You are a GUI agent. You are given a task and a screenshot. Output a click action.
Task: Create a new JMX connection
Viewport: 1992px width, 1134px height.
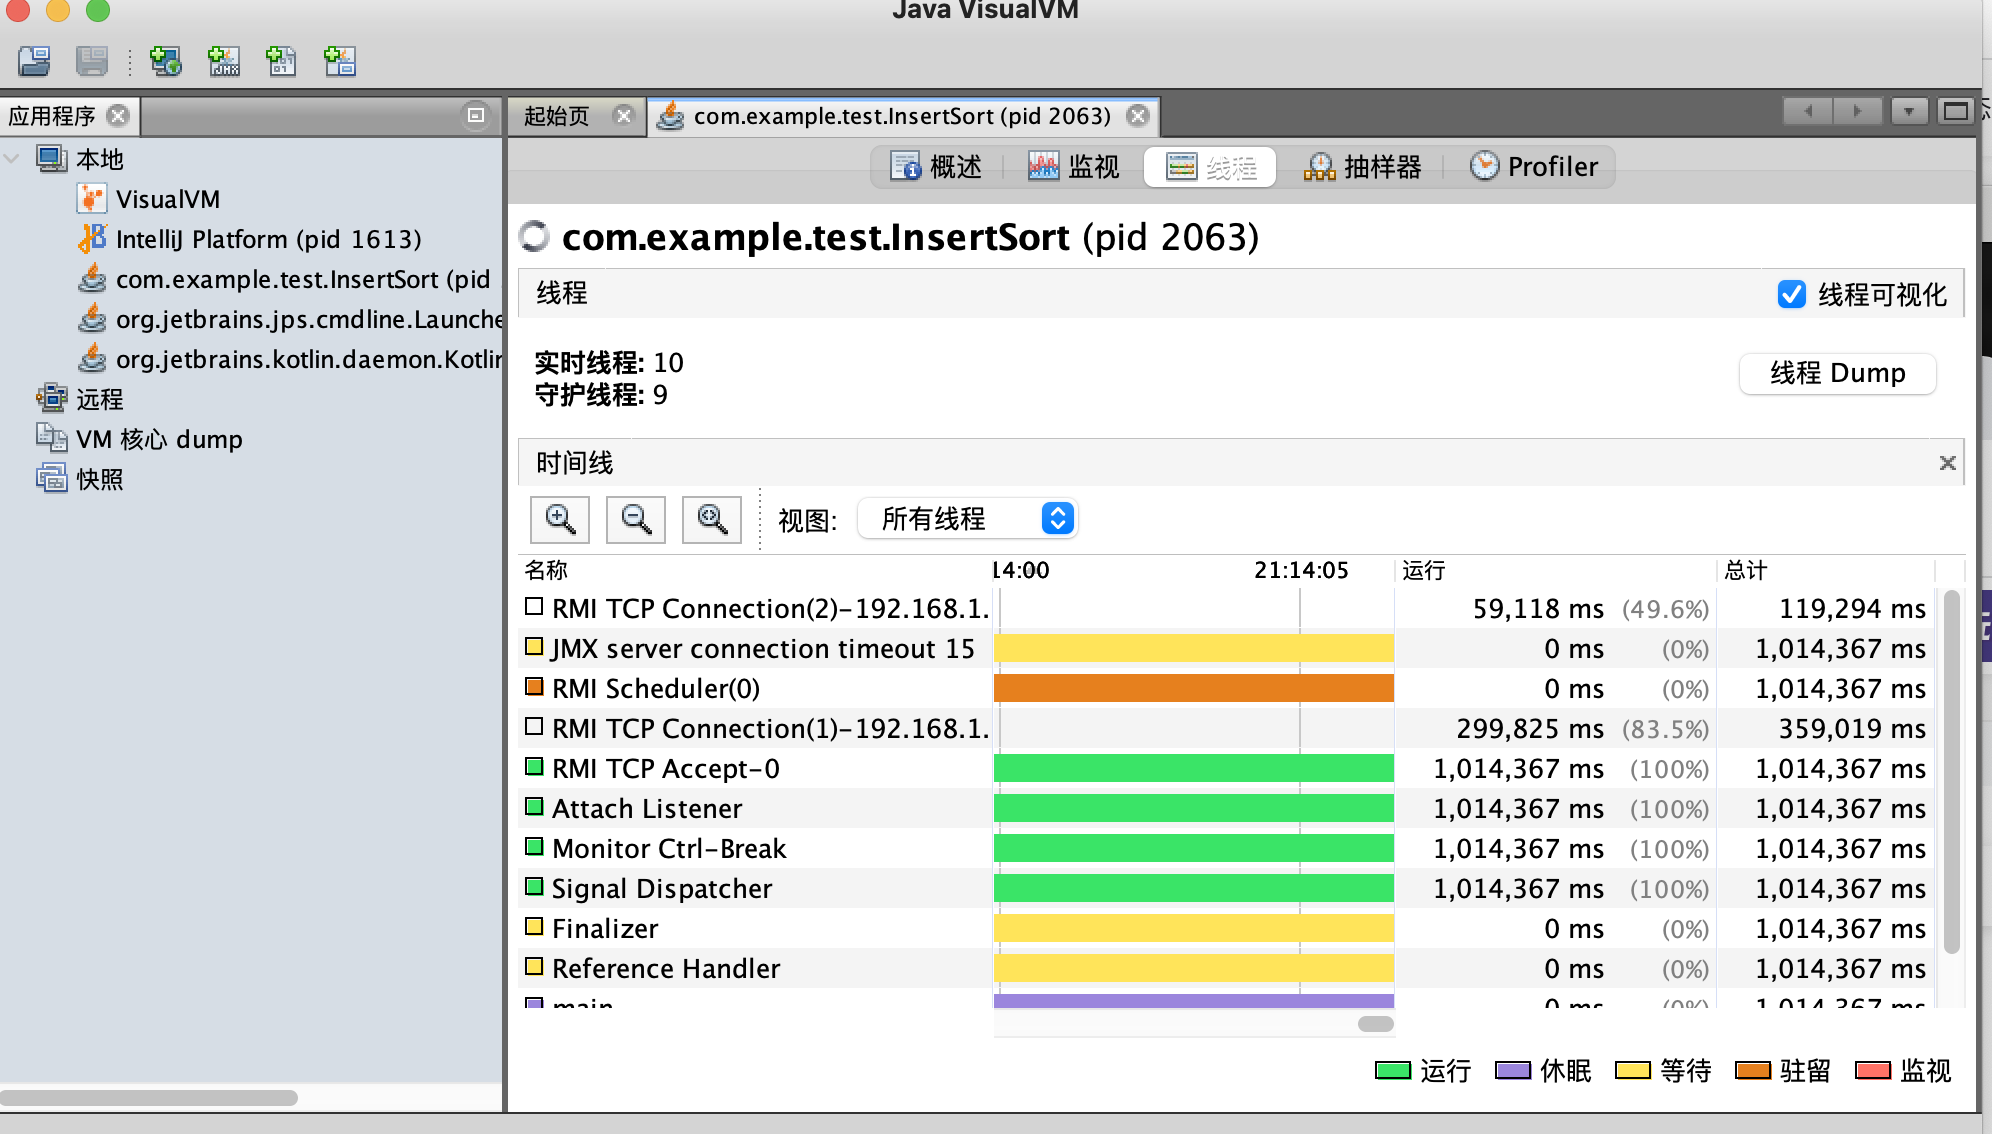tap(222, 61)
